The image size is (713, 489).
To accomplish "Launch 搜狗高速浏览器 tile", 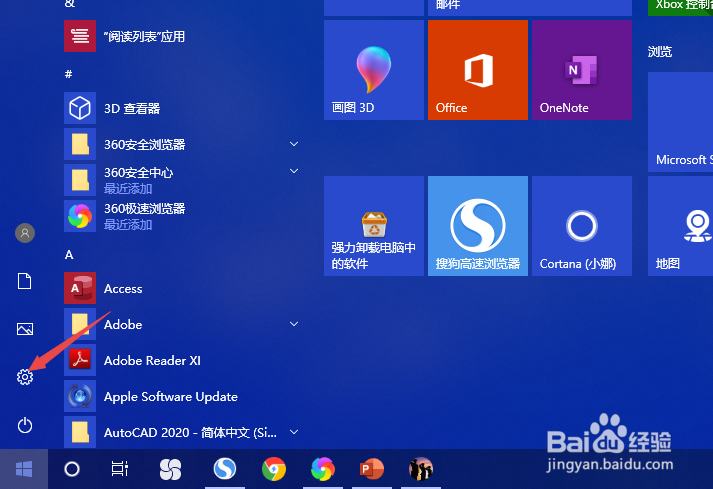I will [478, 226].
